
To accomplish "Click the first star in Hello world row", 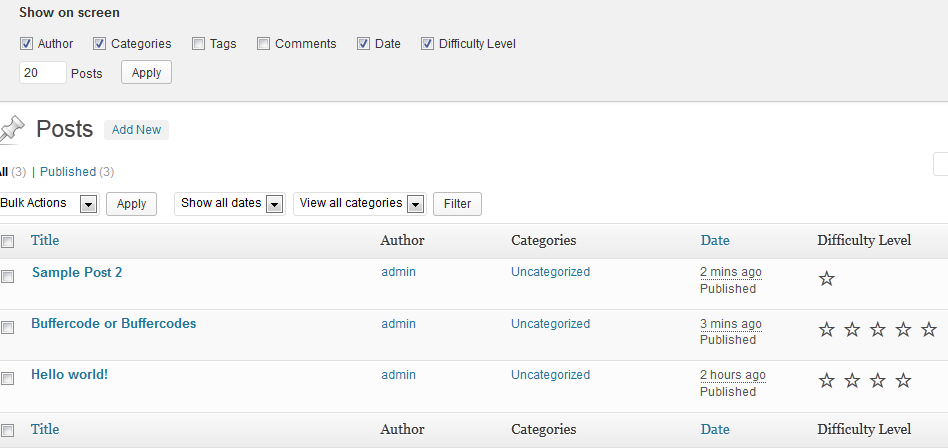I will point(826,380).
